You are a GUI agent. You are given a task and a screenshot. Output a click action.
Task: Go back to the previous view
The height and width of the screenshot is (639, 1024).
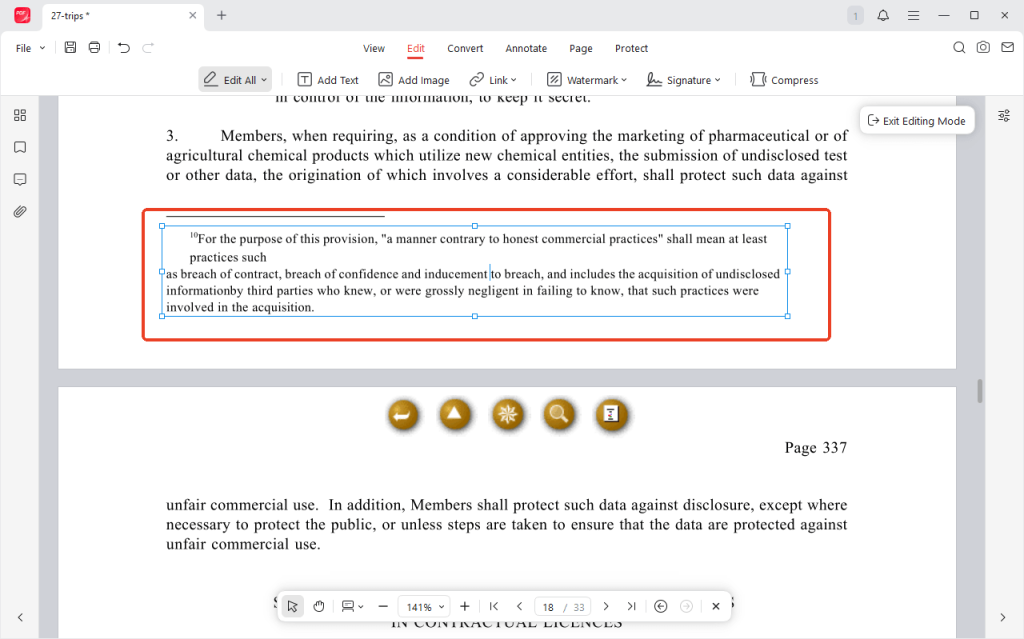pos(660,606)
